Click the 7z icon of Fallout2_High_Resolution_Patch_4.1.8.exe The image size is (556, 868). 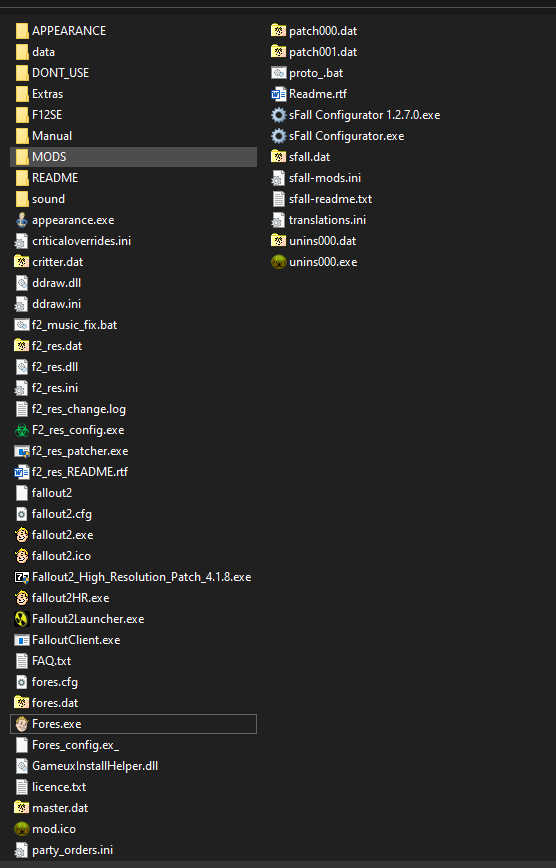click(x=22, y=577)
